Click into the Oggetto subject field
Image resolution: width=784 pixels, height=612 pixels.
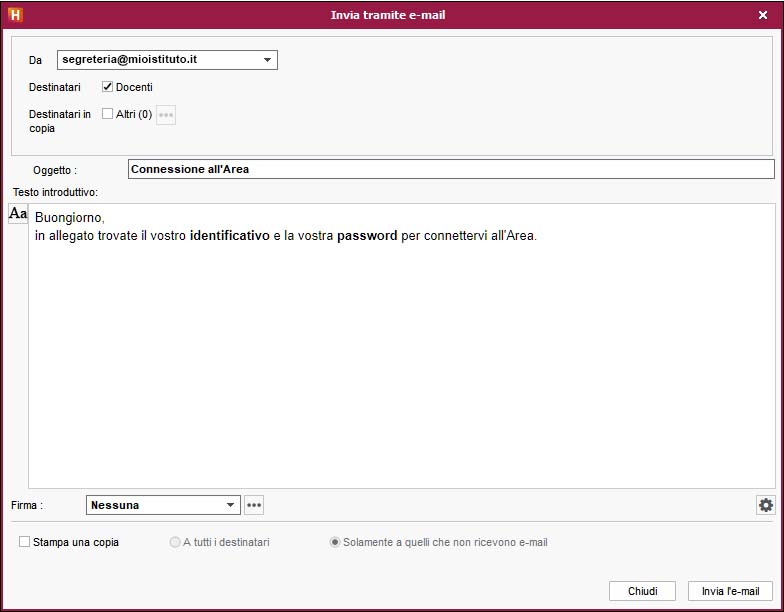(x=450, y=169)
